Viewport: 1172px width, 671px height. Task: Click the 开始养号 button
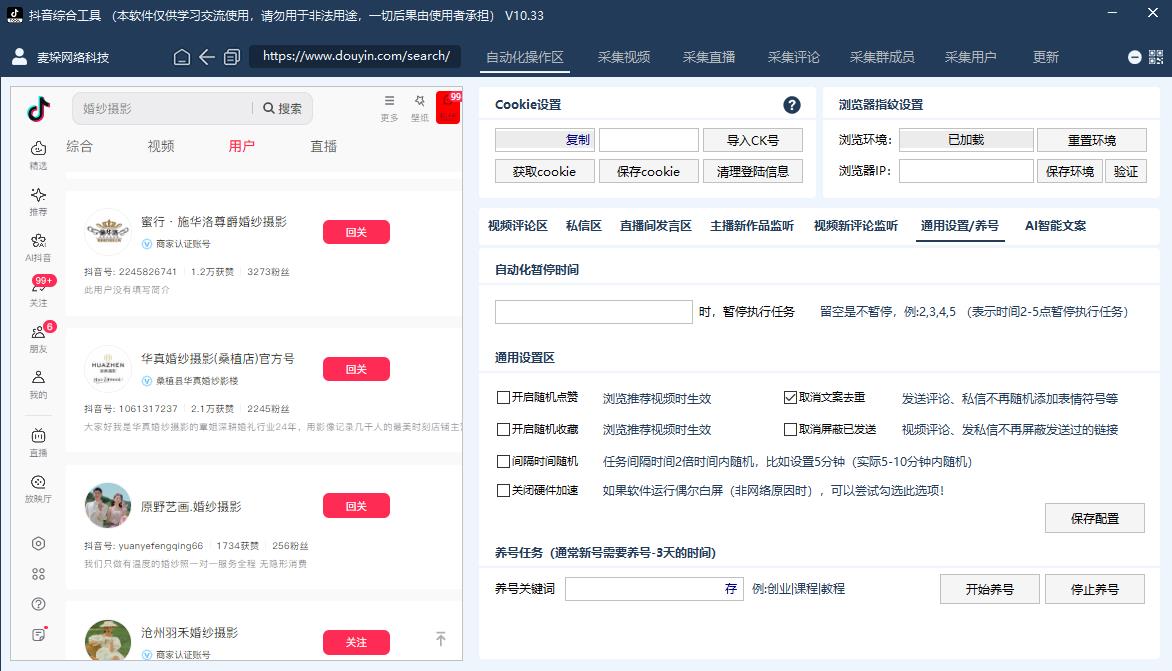coord(989,589)
